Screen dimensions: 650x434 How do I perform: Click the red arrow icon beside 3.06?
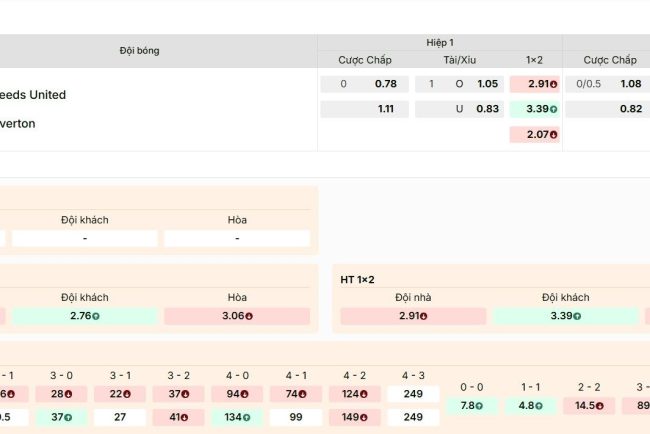pos(249,316)
